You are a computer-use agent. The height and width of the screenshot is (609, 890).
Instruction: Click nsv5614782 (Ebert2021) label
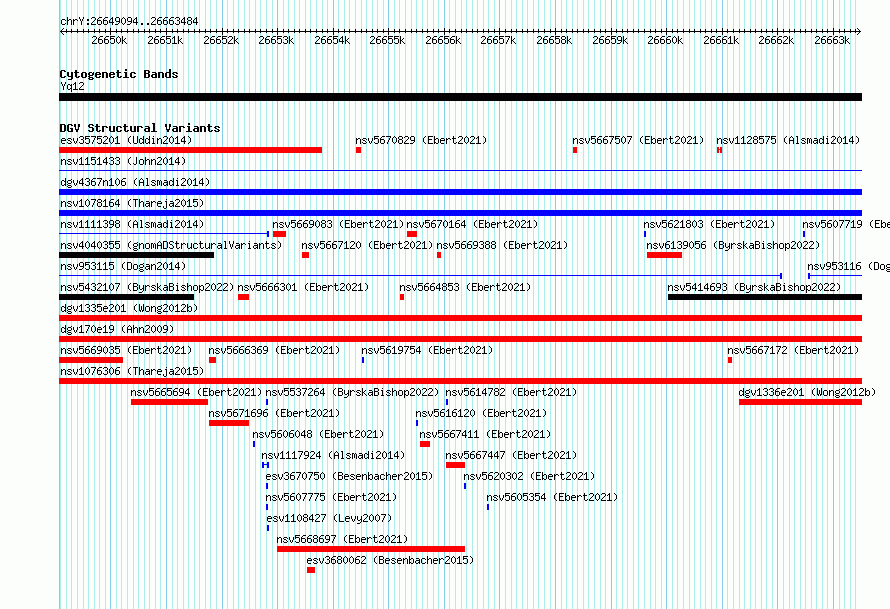(x=511, y=392)
